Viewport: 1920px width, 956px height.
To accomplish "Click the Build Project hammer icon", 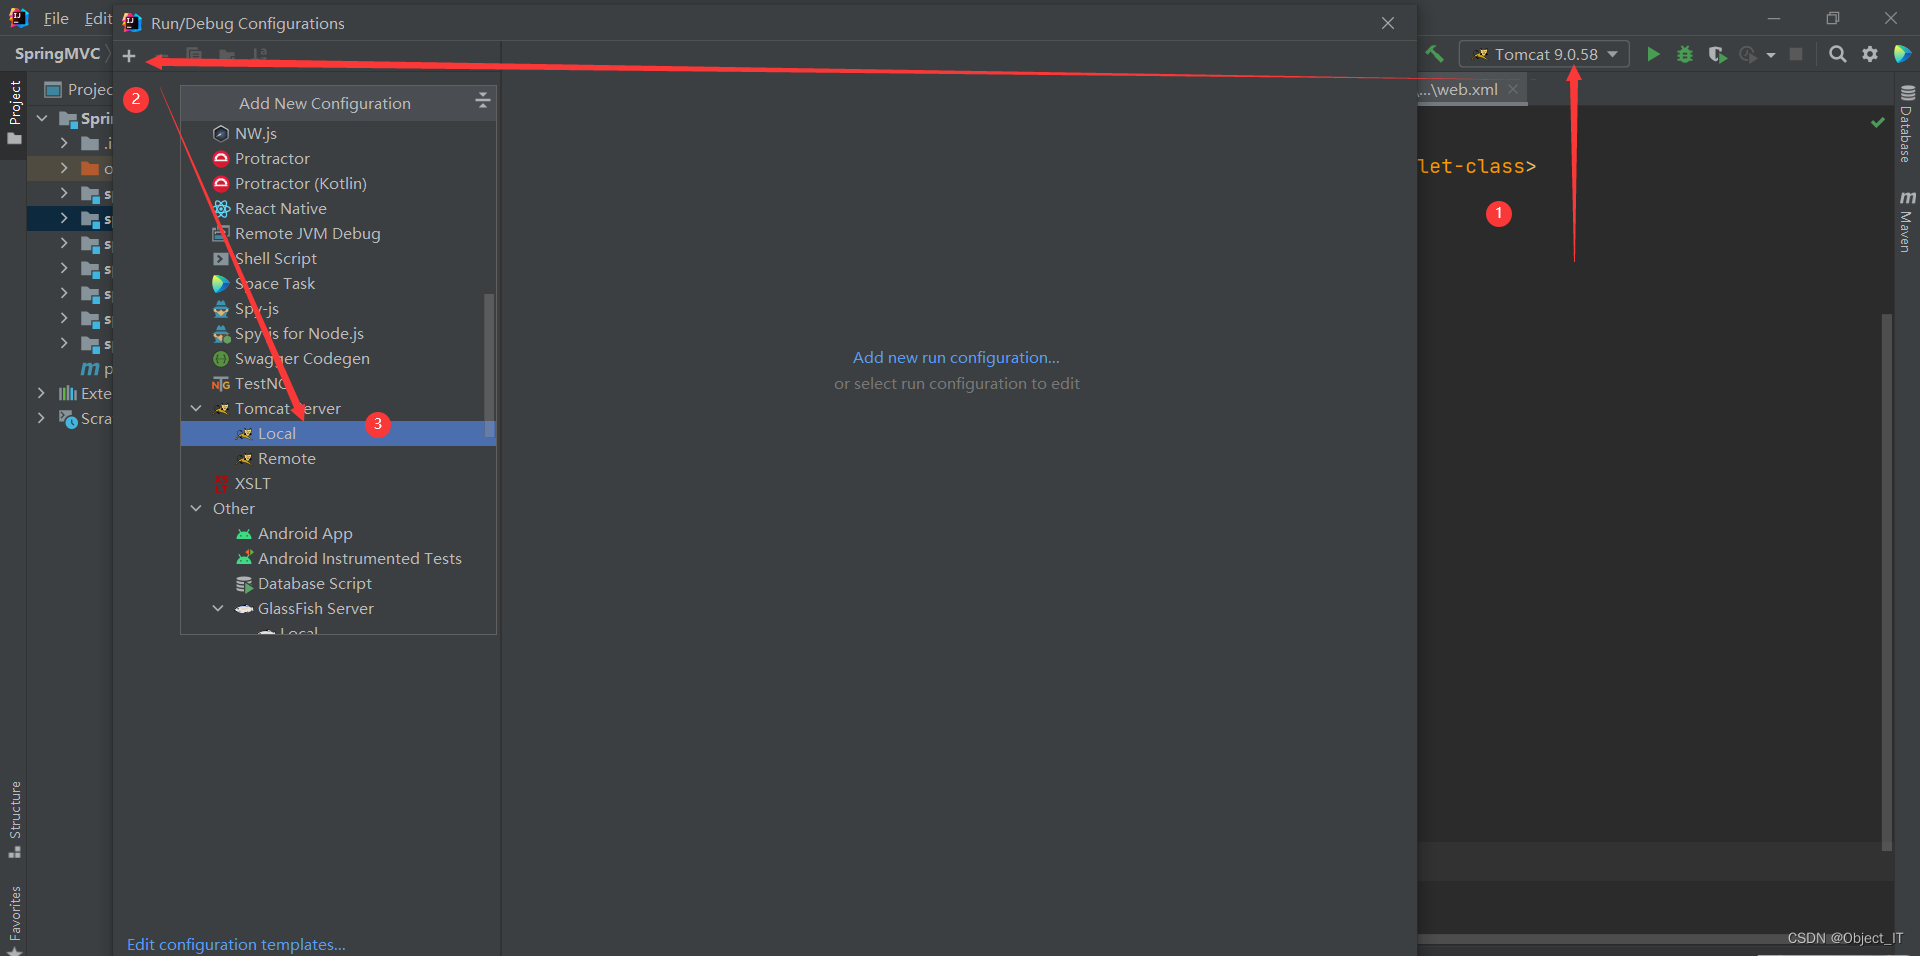I will coord(1435,54).
